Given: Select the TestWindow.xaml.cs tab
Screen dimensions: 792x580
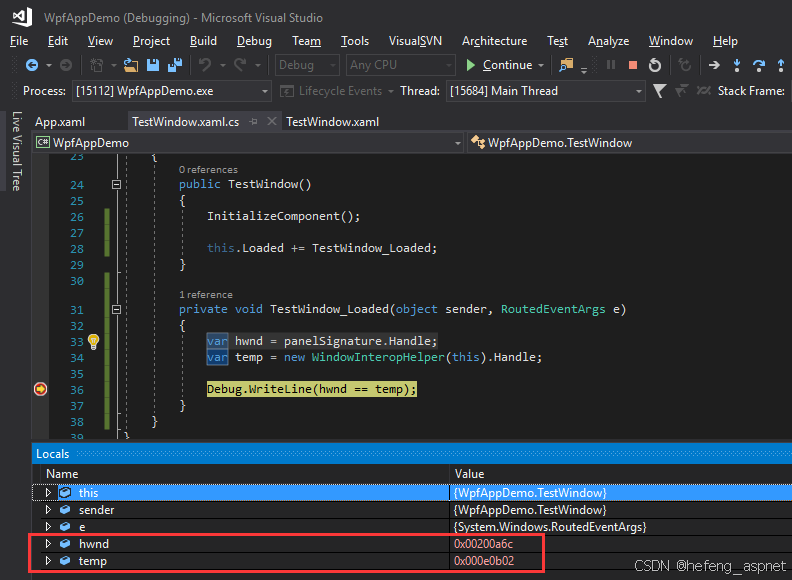Looking at the screenshot, I should click(x=185, y=122).
